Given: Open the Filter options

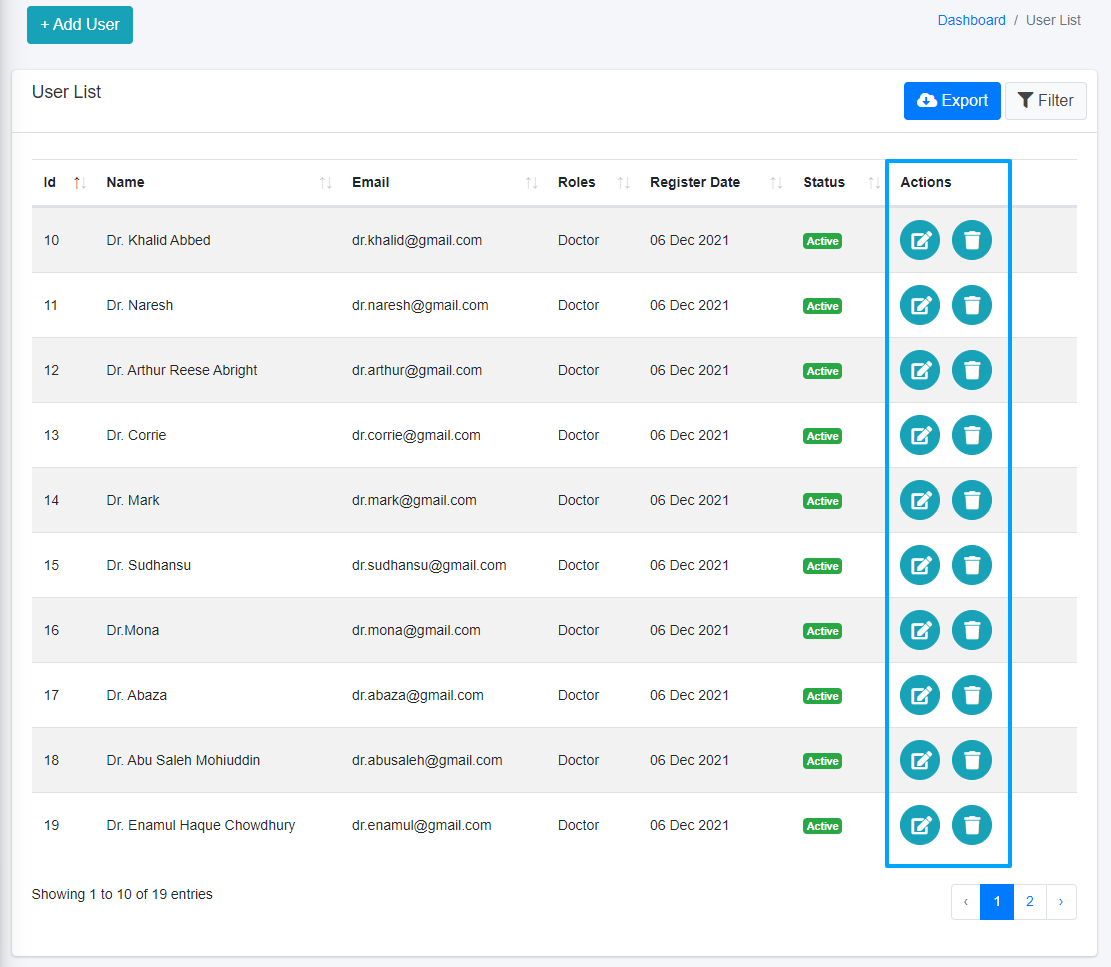Looking at the screenshot, I should point(1045,101).
